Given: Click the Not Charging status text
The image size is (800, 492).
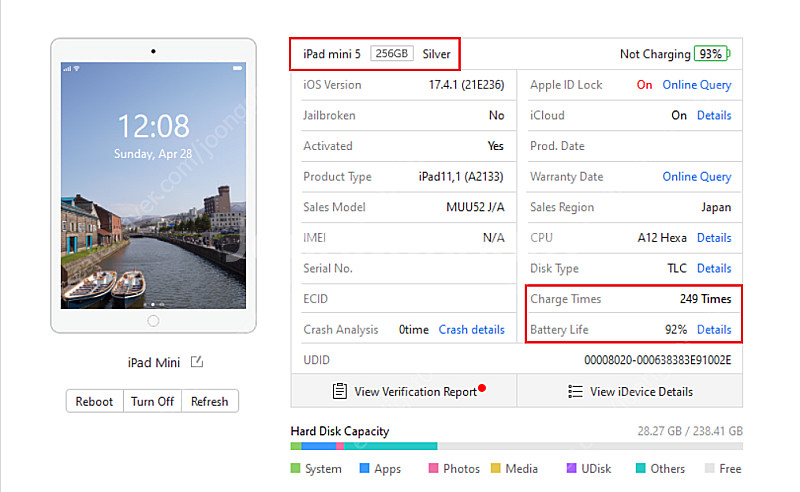Looking at the screenshot, I should tap(655, 54).
